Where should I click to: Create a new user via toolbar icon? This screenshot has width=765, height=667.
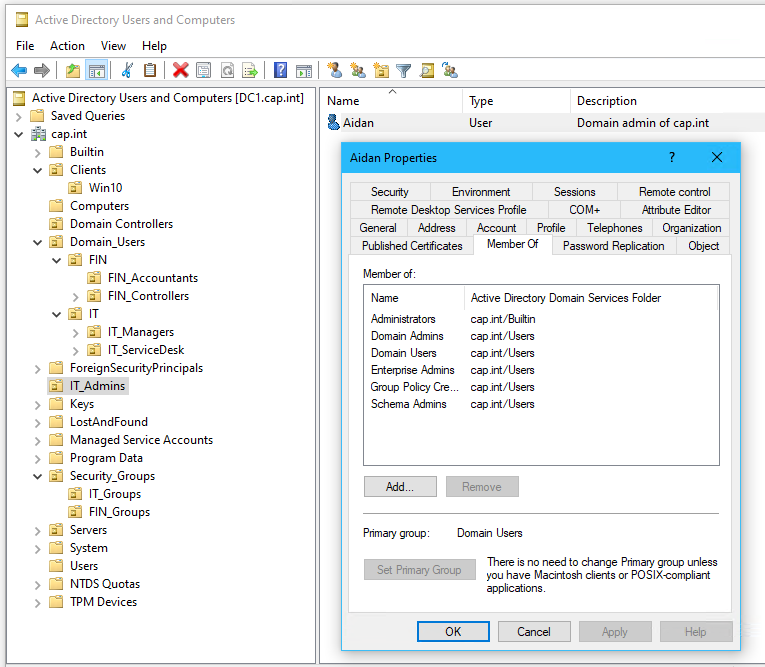(335, 71)
